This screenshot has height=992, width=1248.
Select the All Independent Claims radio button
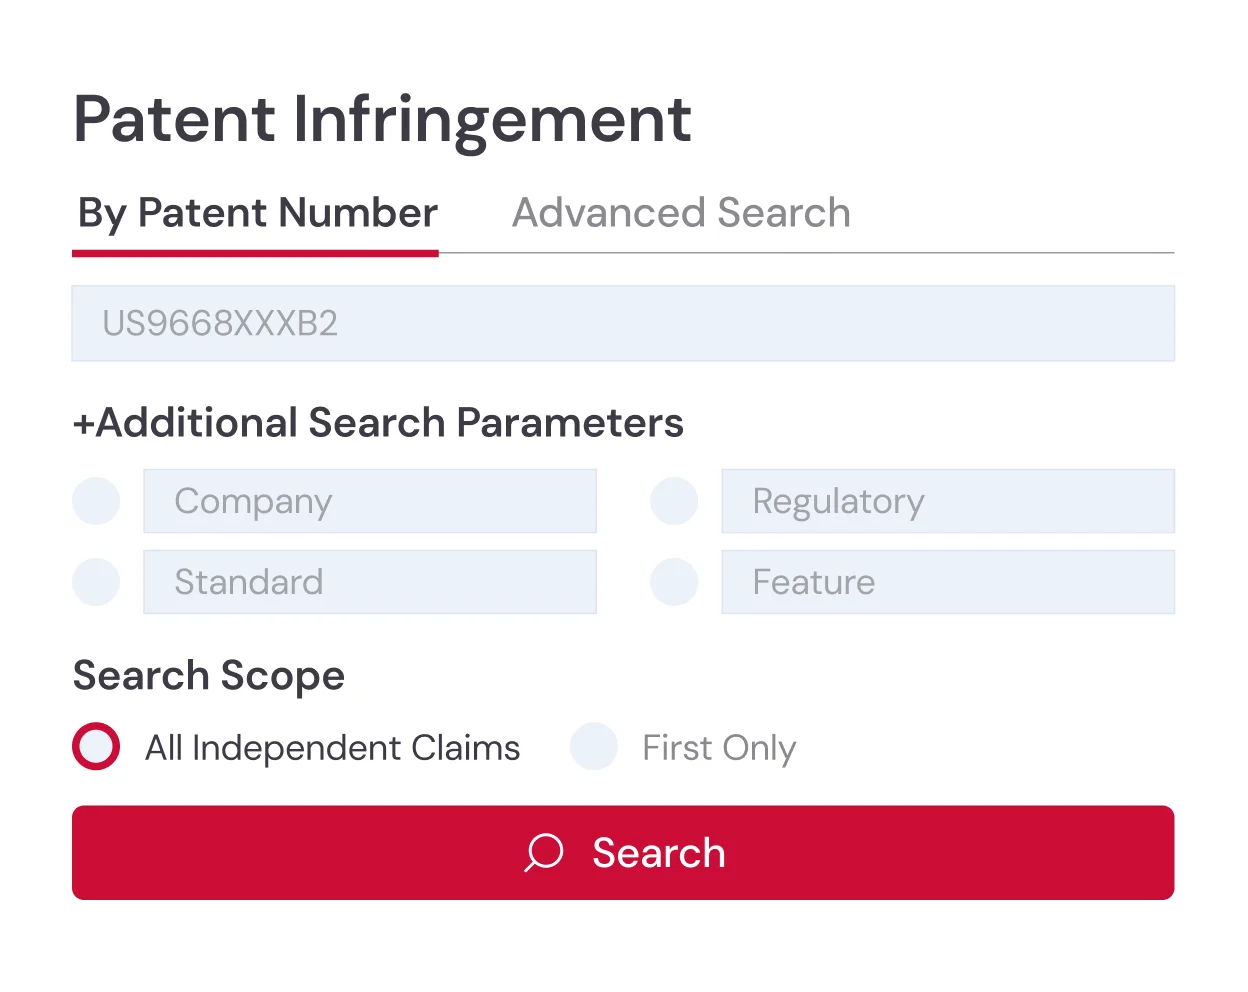[95, 746]
